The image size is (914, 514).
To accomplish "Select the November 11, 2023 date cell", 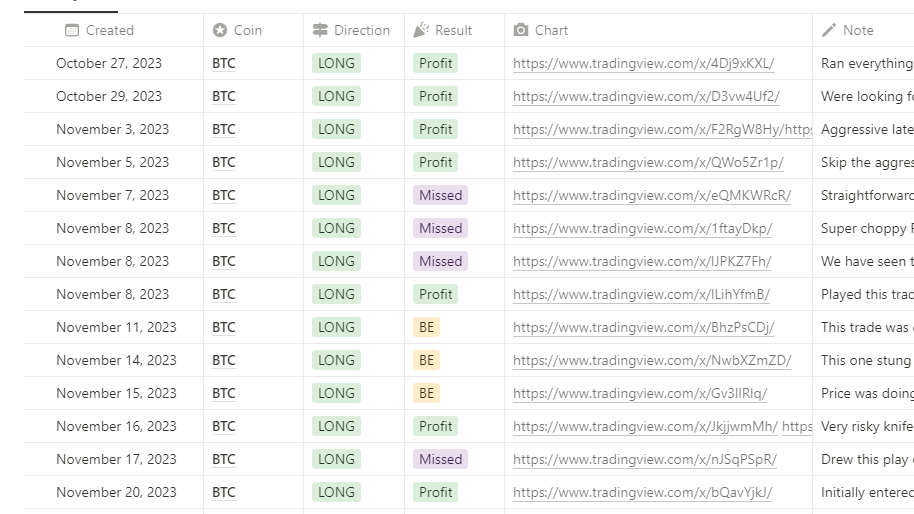I will [x=116, y=328].
